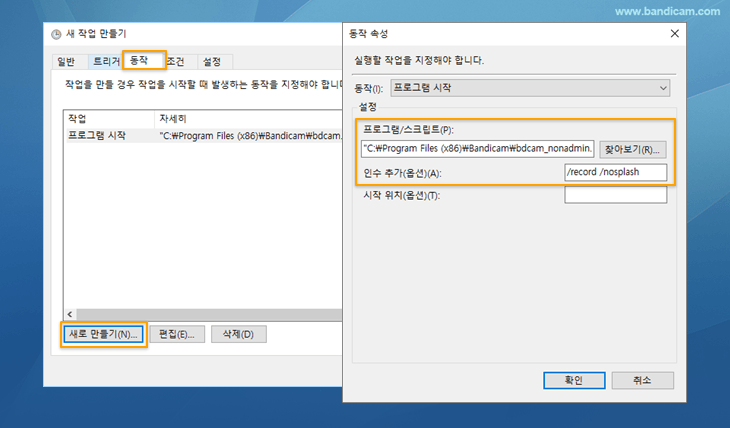Click the horizontal scrollbar track in action list
The image size is (730, 428).
tap(209, 314)
